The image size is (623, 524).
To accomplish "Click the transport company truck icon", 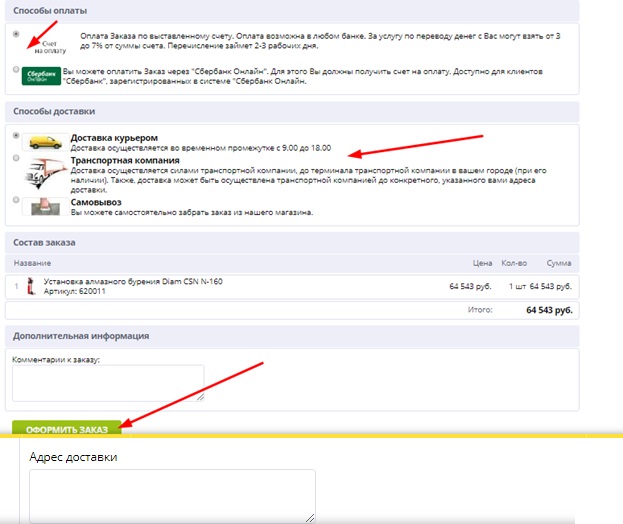I will 44,173.
